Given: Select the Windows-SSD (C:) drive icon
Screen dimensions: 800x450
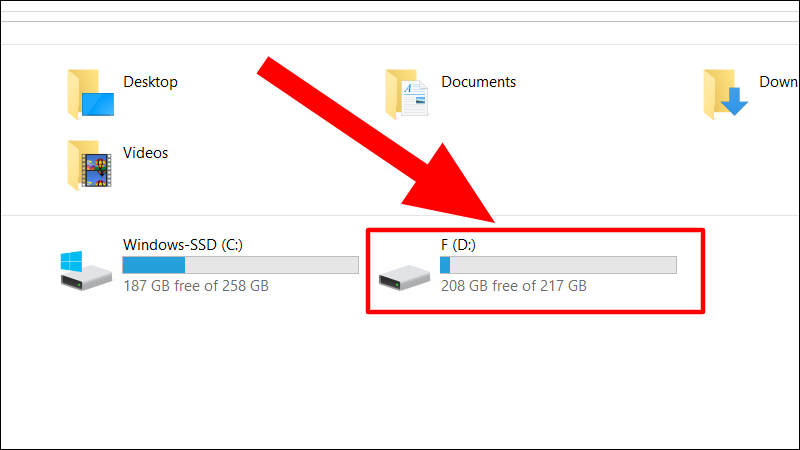Looking at the screenshot, I should (86, 271).
